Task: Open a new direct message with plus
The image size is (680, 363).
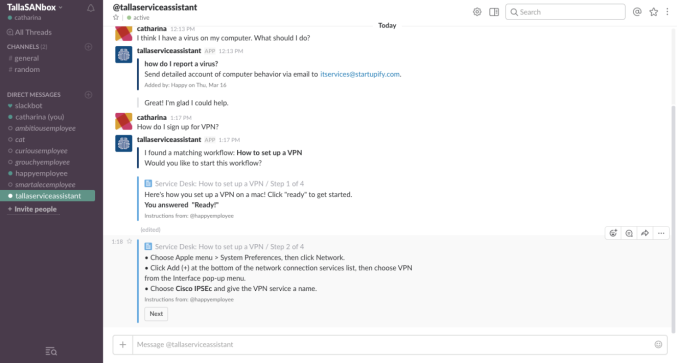Action: click(88, 94)
